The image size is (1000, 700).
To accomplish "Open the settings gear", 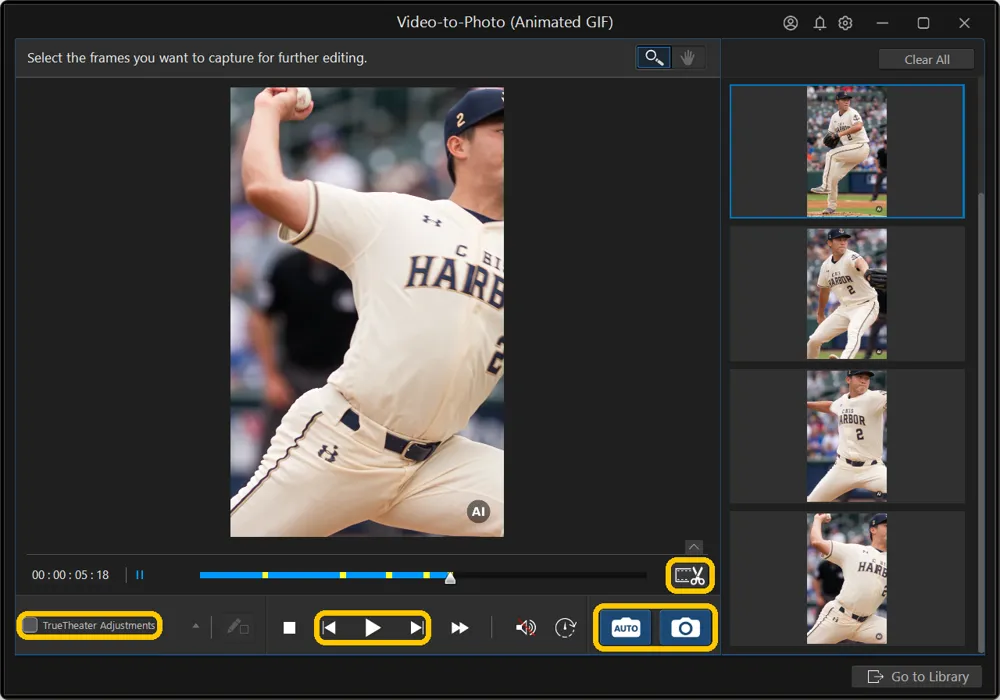I will tap(846, 23).
